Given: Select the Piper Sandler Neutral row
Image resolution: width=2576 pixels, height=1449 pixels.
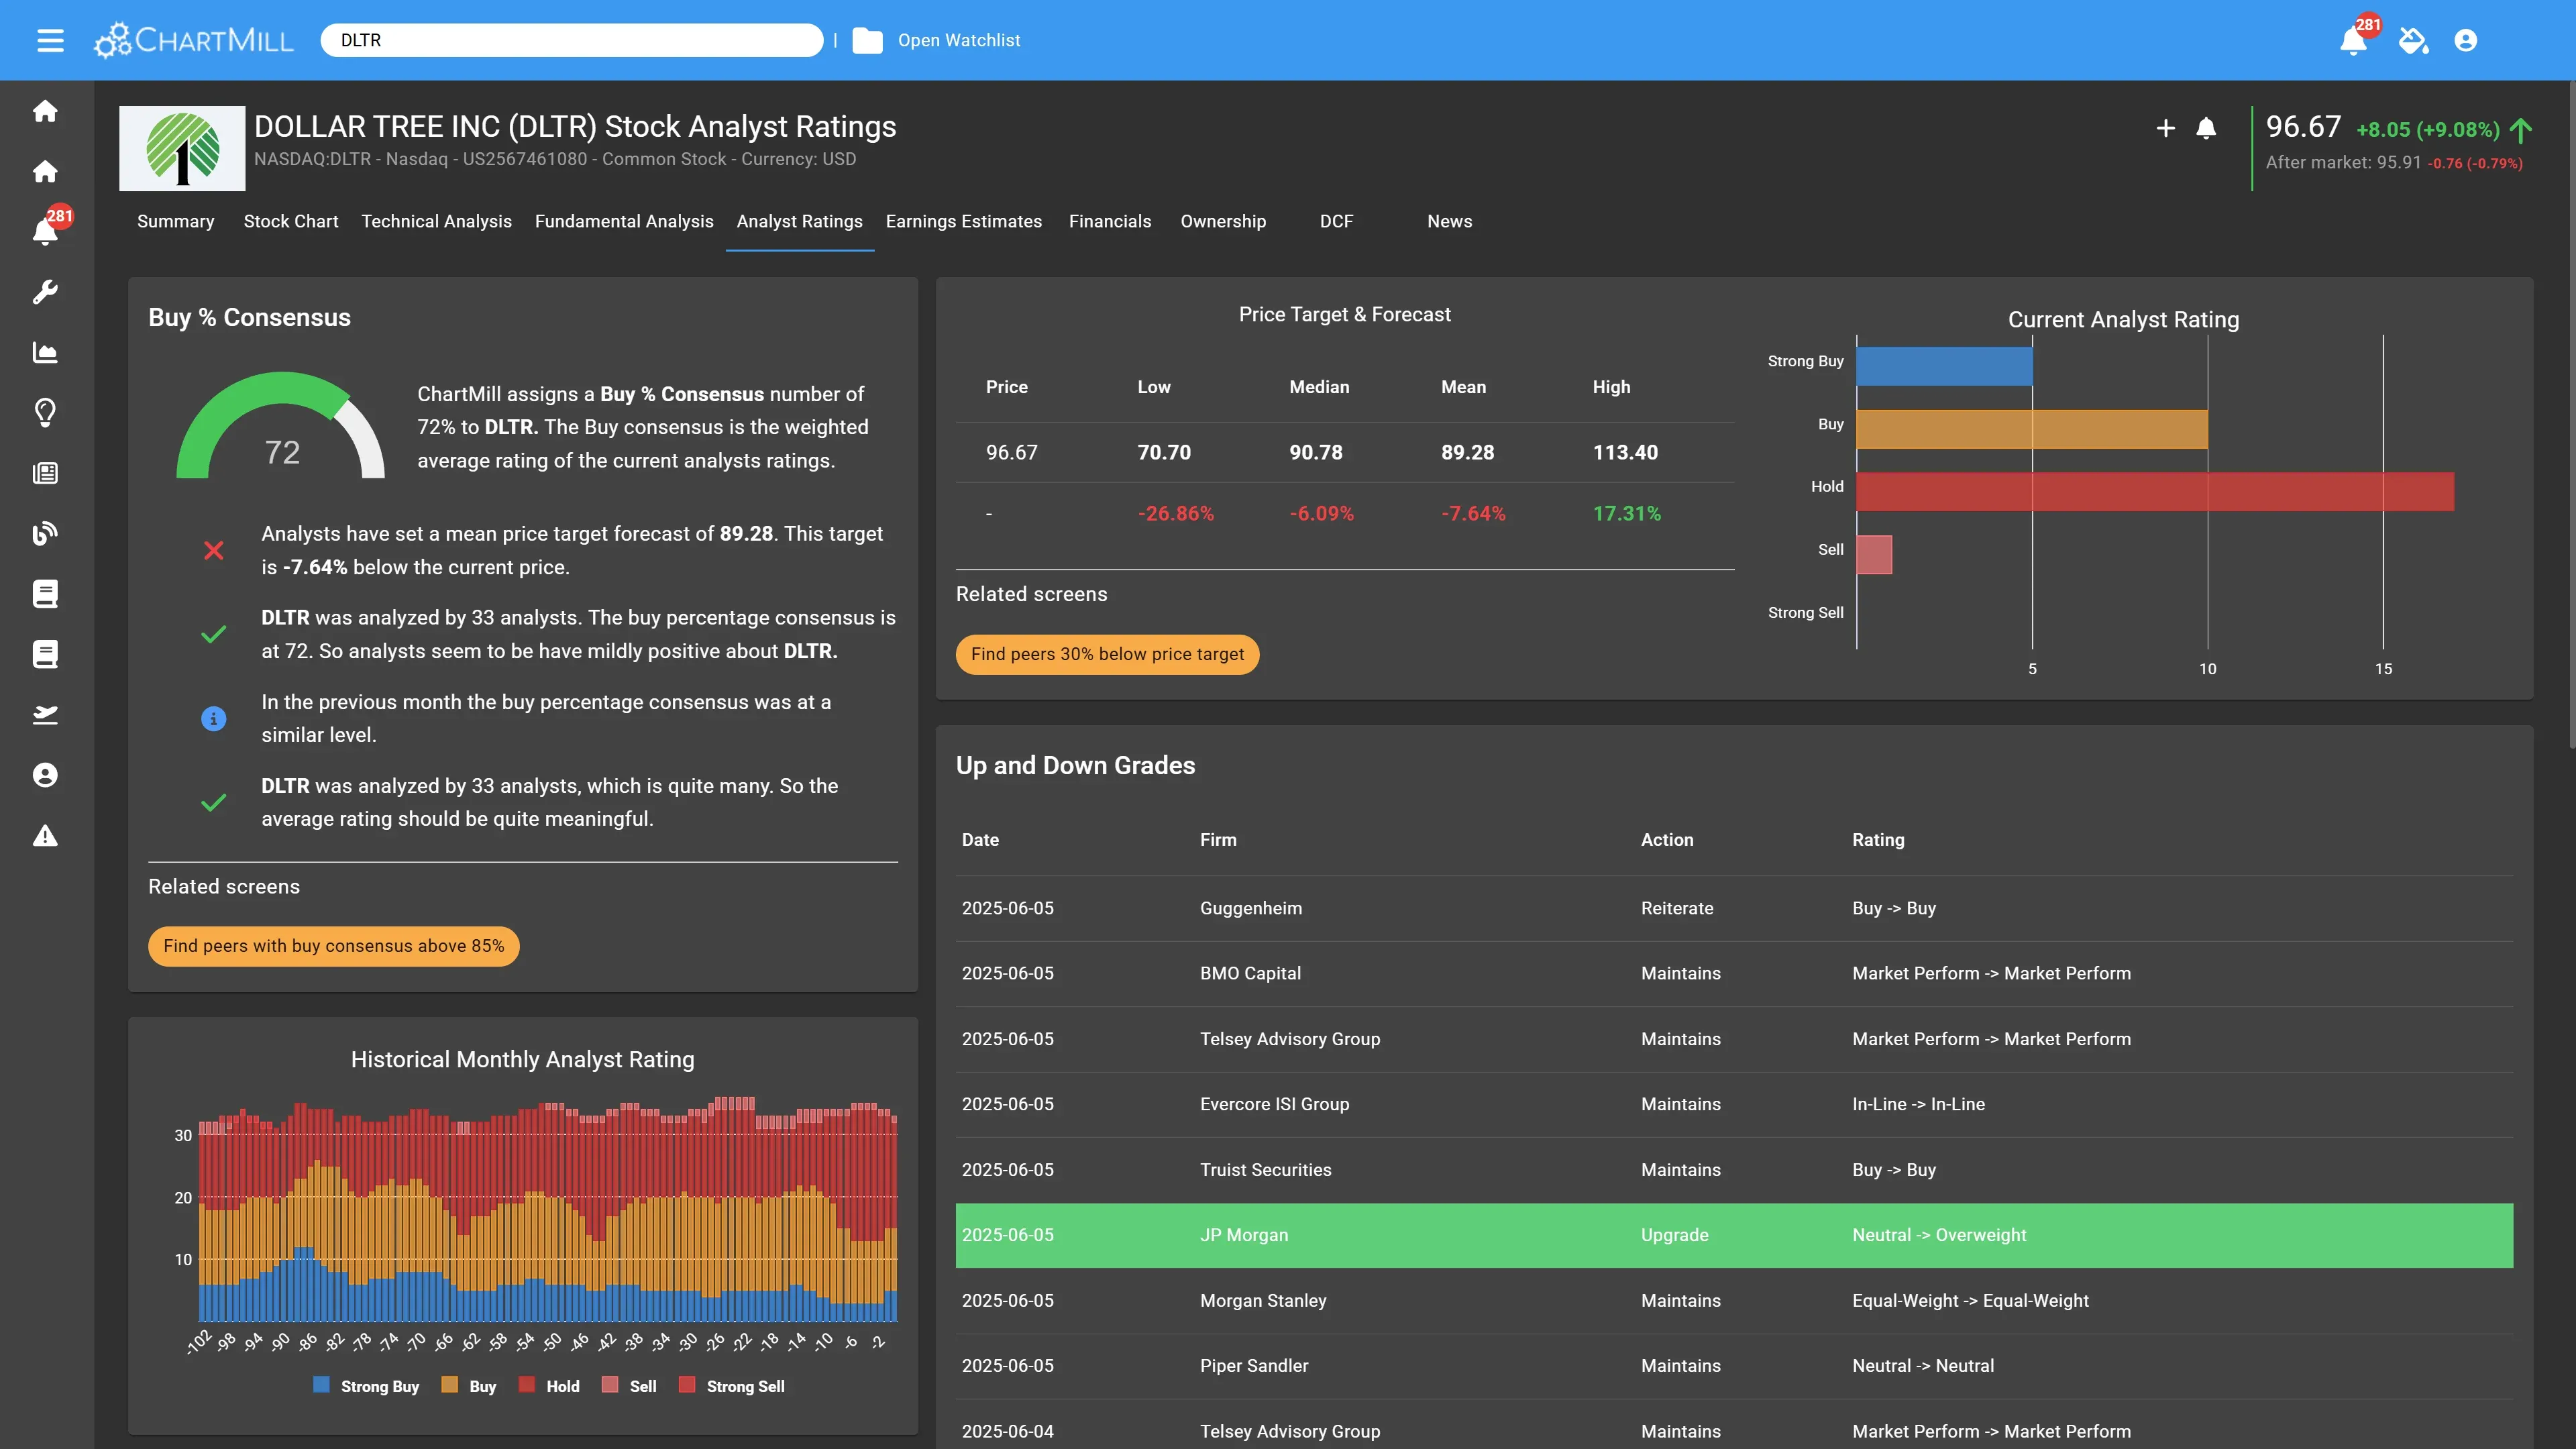Looking at the screenshot, I should pyautogui.click(x=1734, y=1366).
